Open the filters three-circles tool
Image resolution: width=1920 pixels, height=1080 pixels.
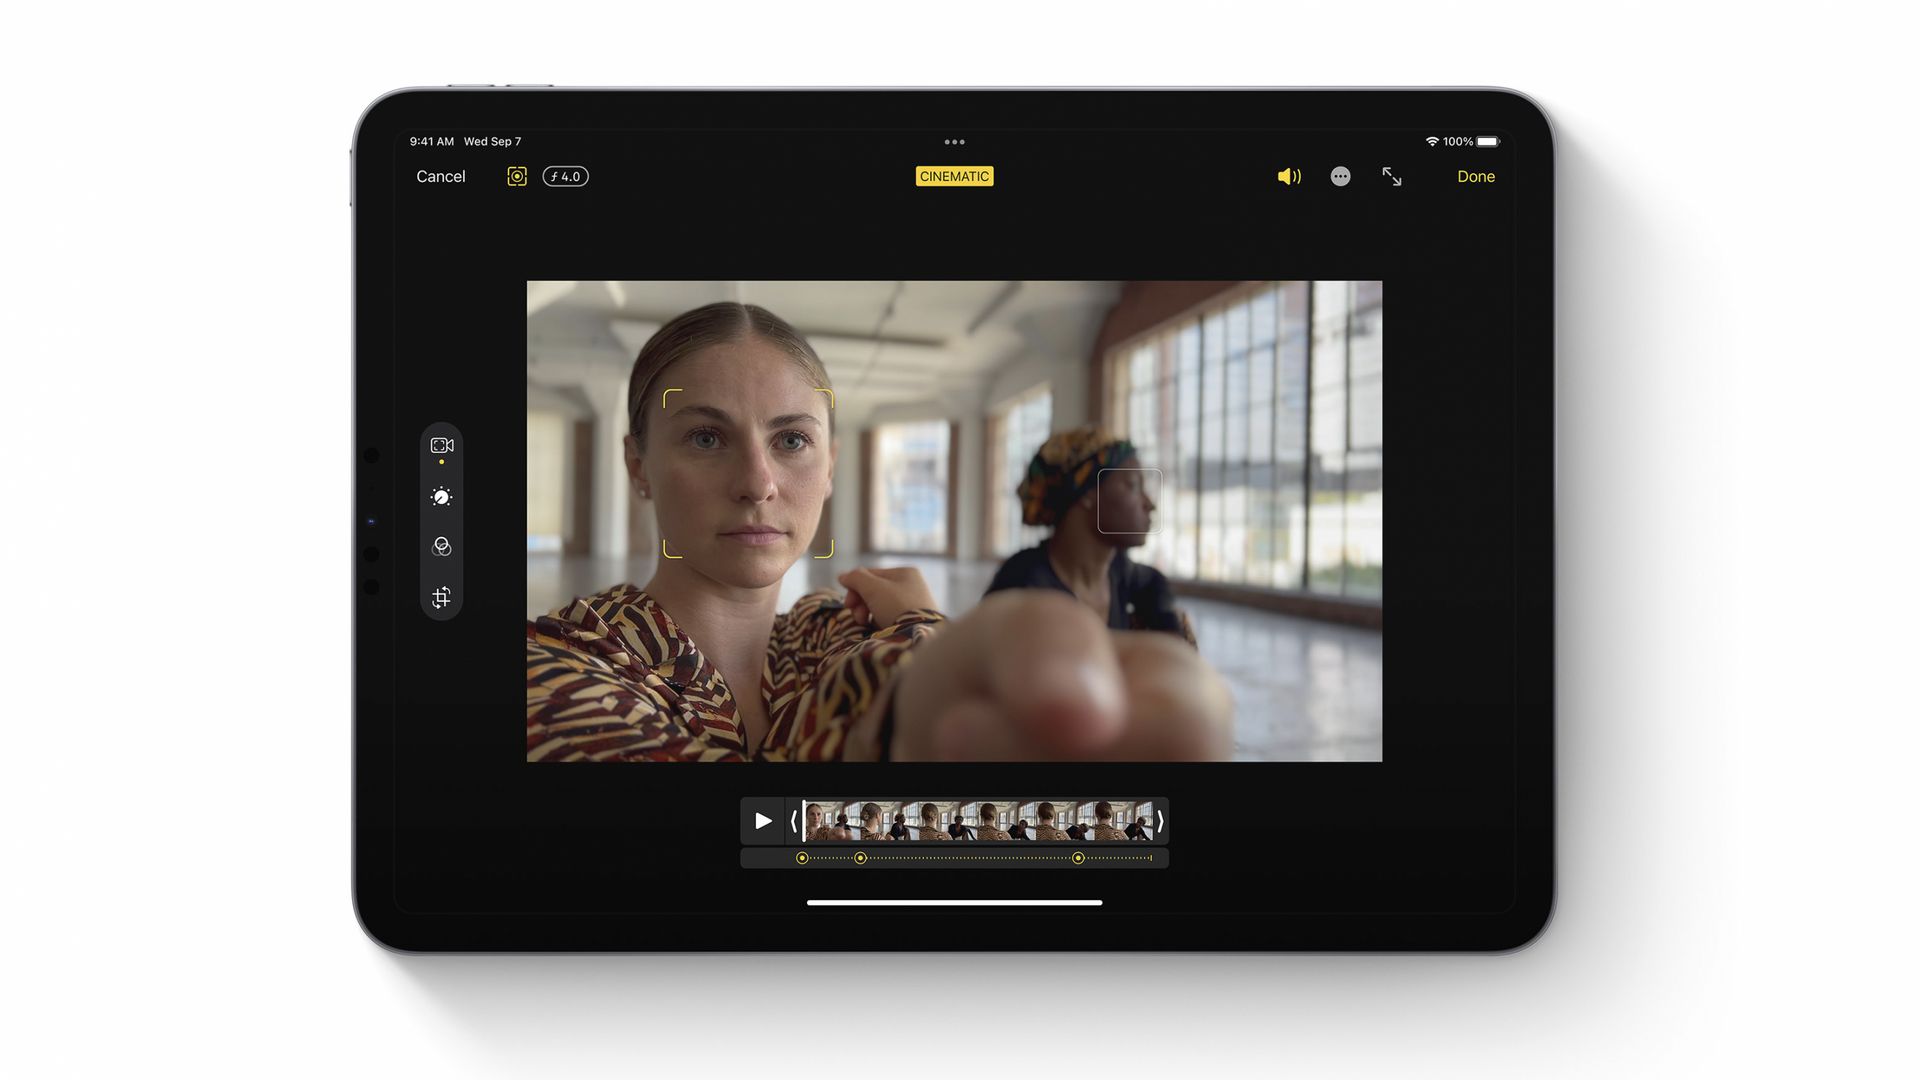point(441,547)
